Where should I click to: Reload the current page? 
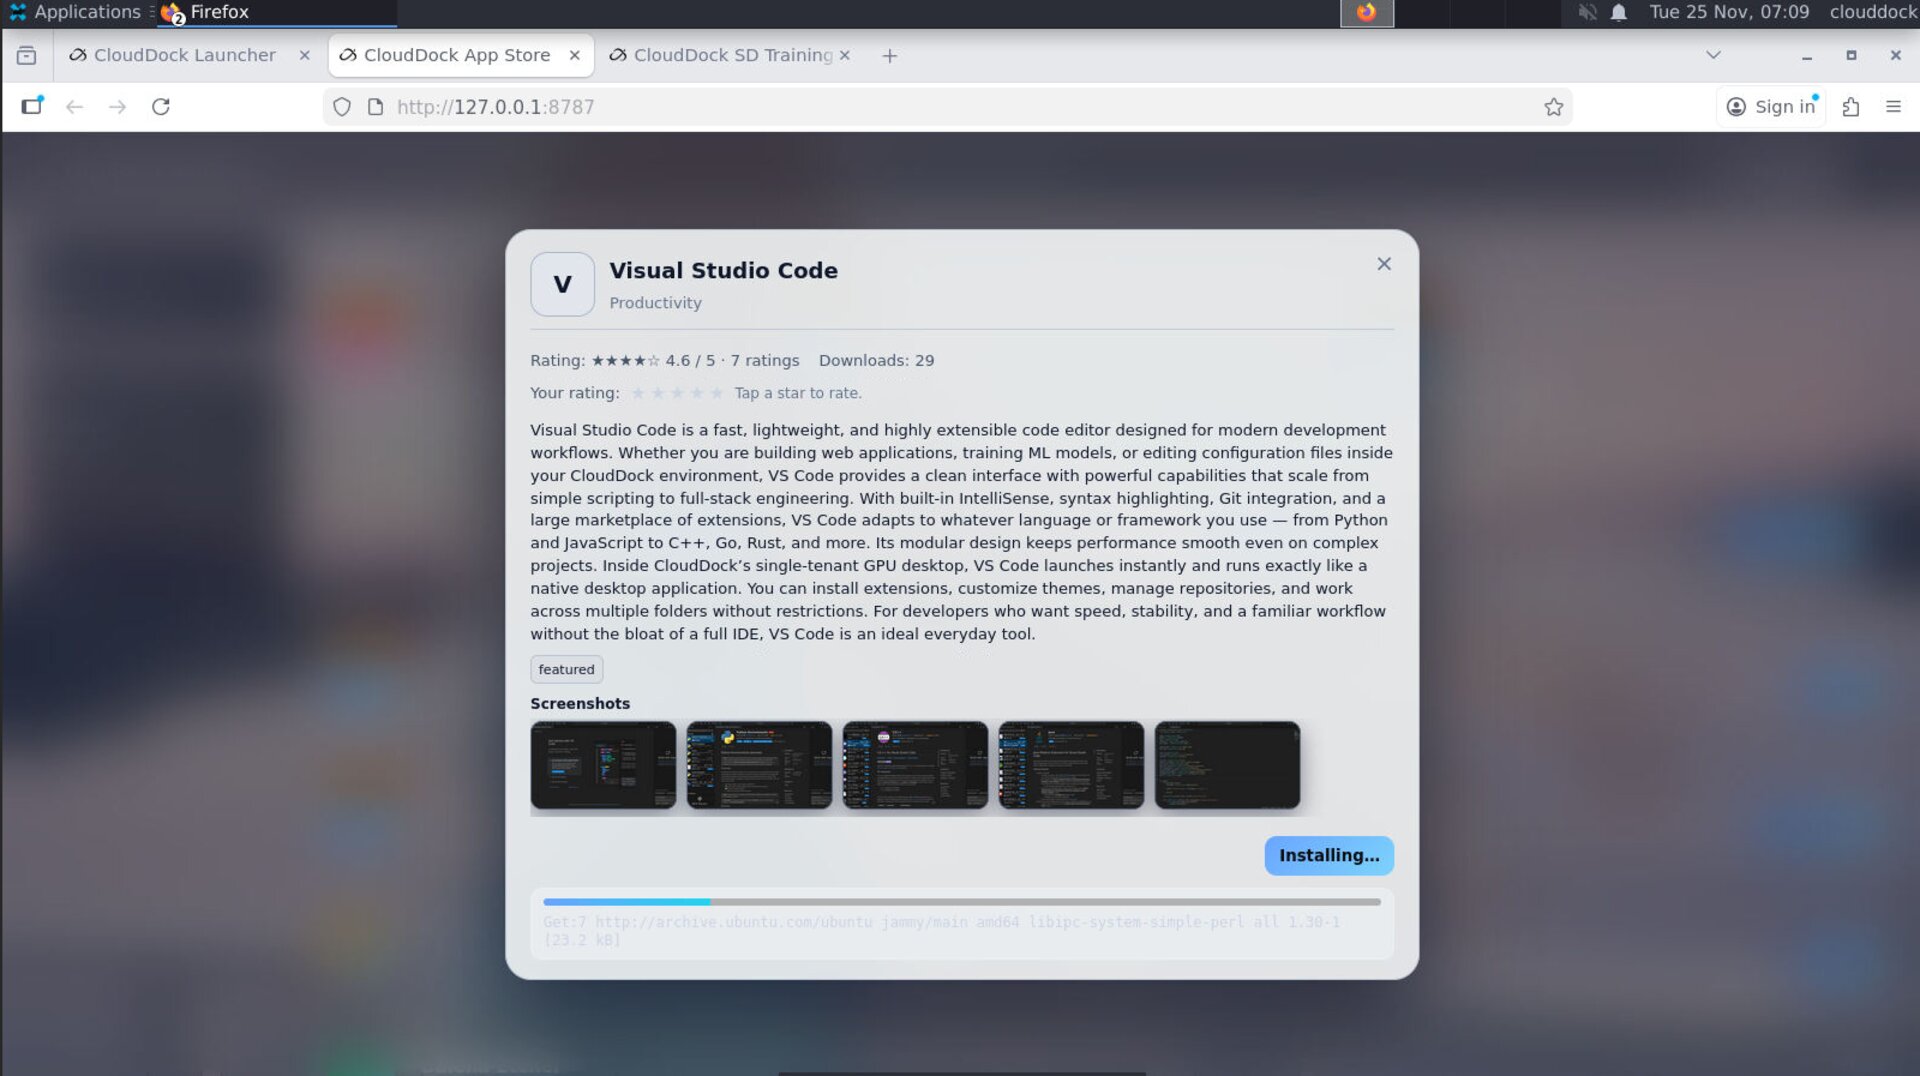[162, 107]
